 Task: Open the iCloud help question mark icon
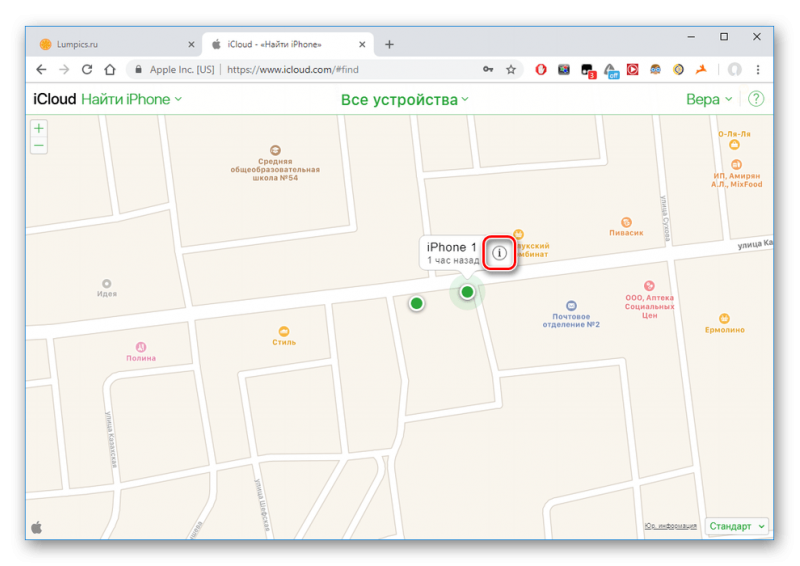point(756,99)
